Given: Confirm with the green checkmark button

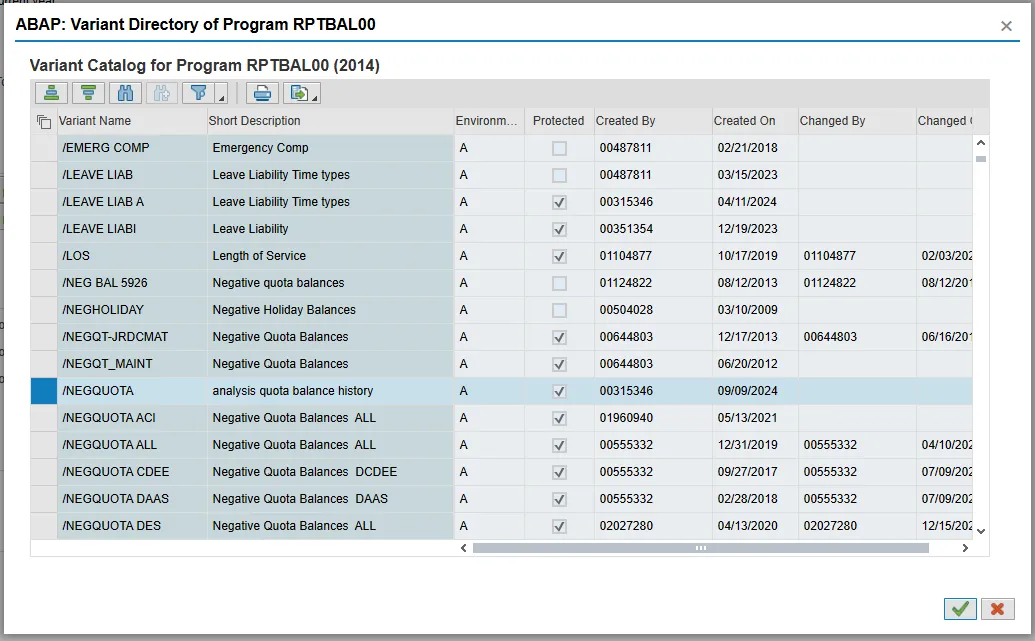Looking at the screenshot, I should click(x=960, y=608).
